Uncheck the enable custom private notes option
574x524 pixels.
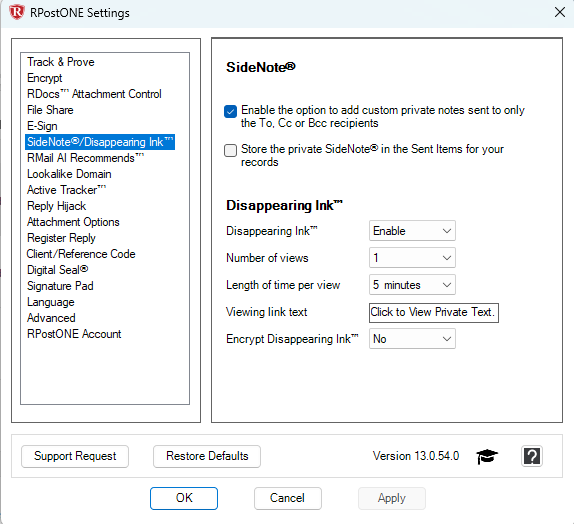pyautogui.click(x=230, y=111)
